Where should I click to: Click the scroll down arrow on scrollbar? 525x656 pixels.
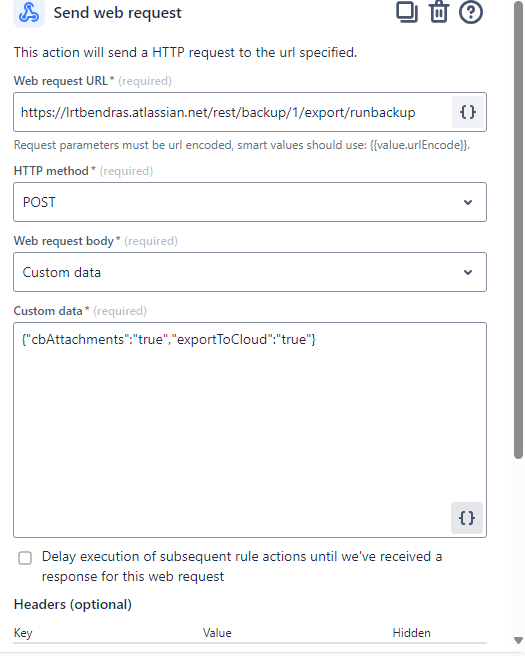[518, 640]
